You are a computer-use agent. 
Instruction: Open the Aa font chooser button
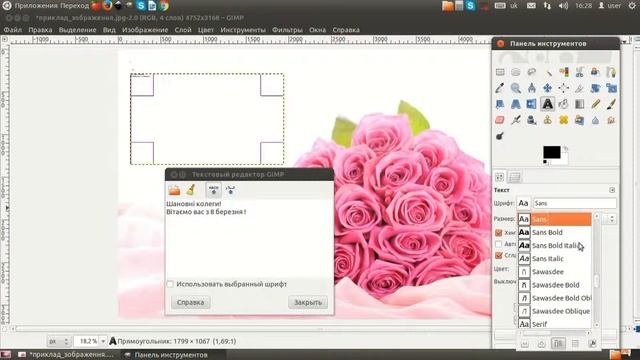pyautogui.click(x=524, y=203)
